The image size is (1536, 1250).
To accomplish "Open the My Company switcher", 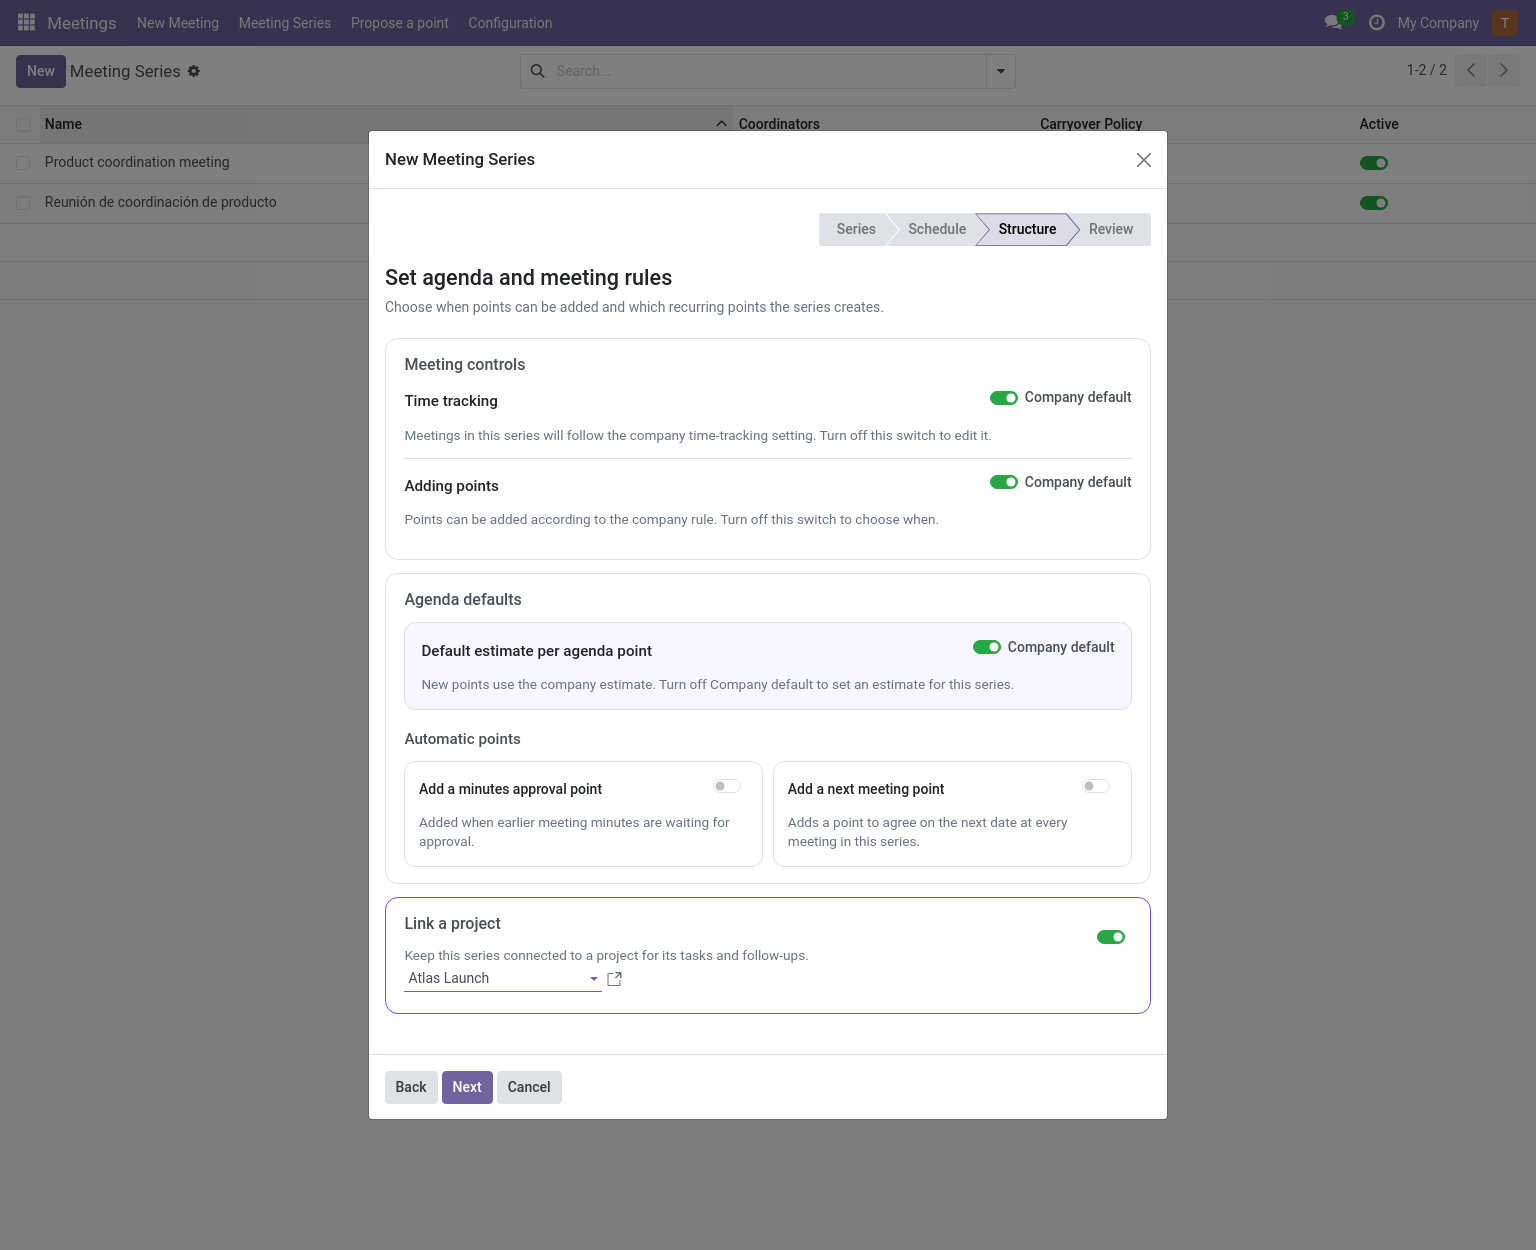I will pos(1438,23).
